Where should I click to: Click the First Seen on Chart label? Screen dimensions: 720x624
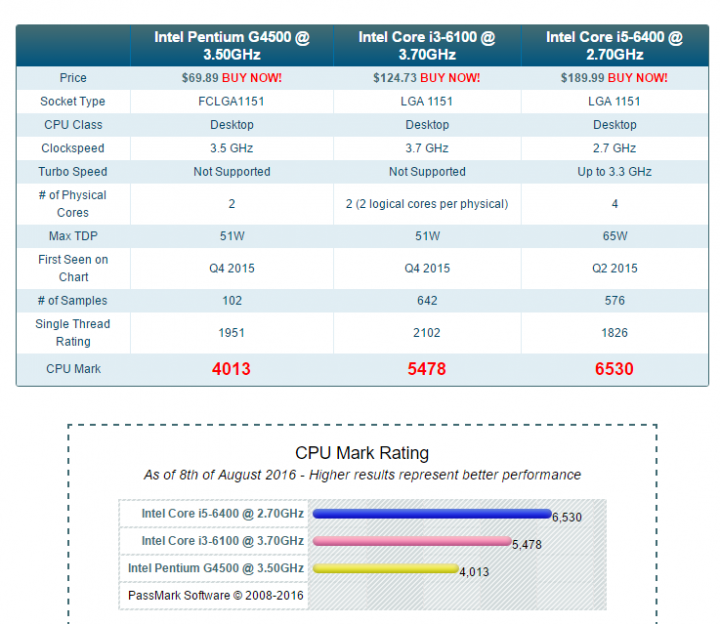coord(73,268)
